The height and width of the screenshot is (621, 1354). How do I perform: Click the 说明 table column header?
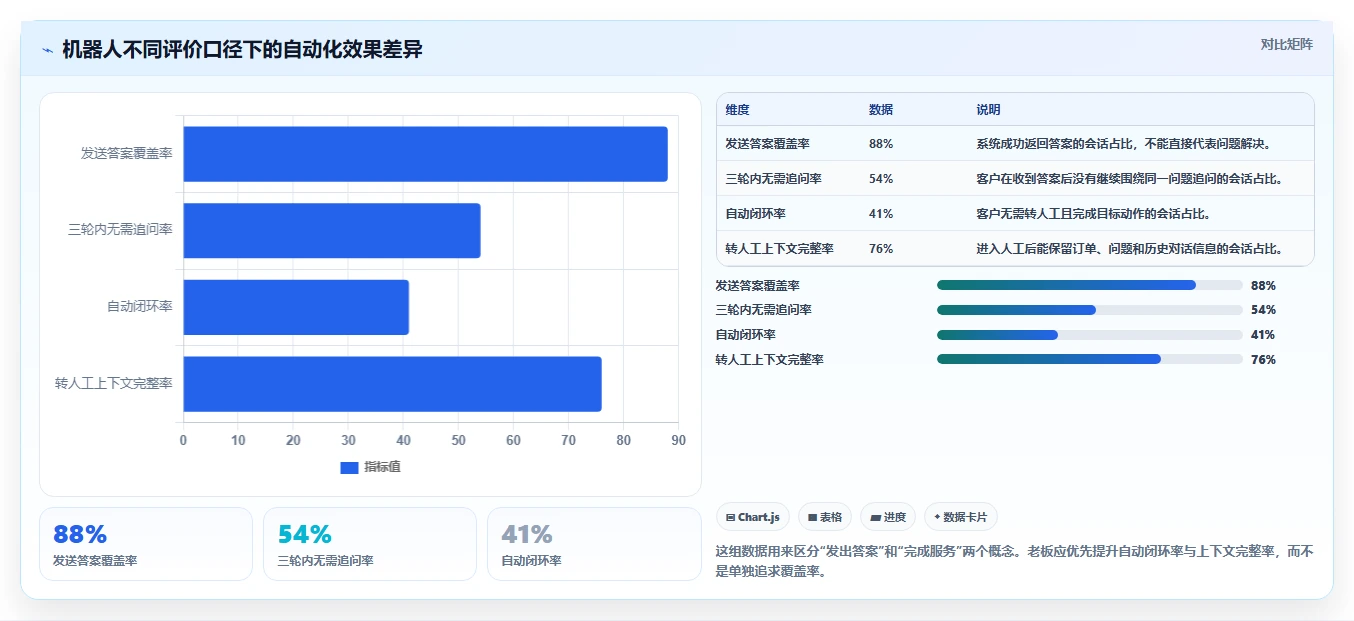pos(988,110)
